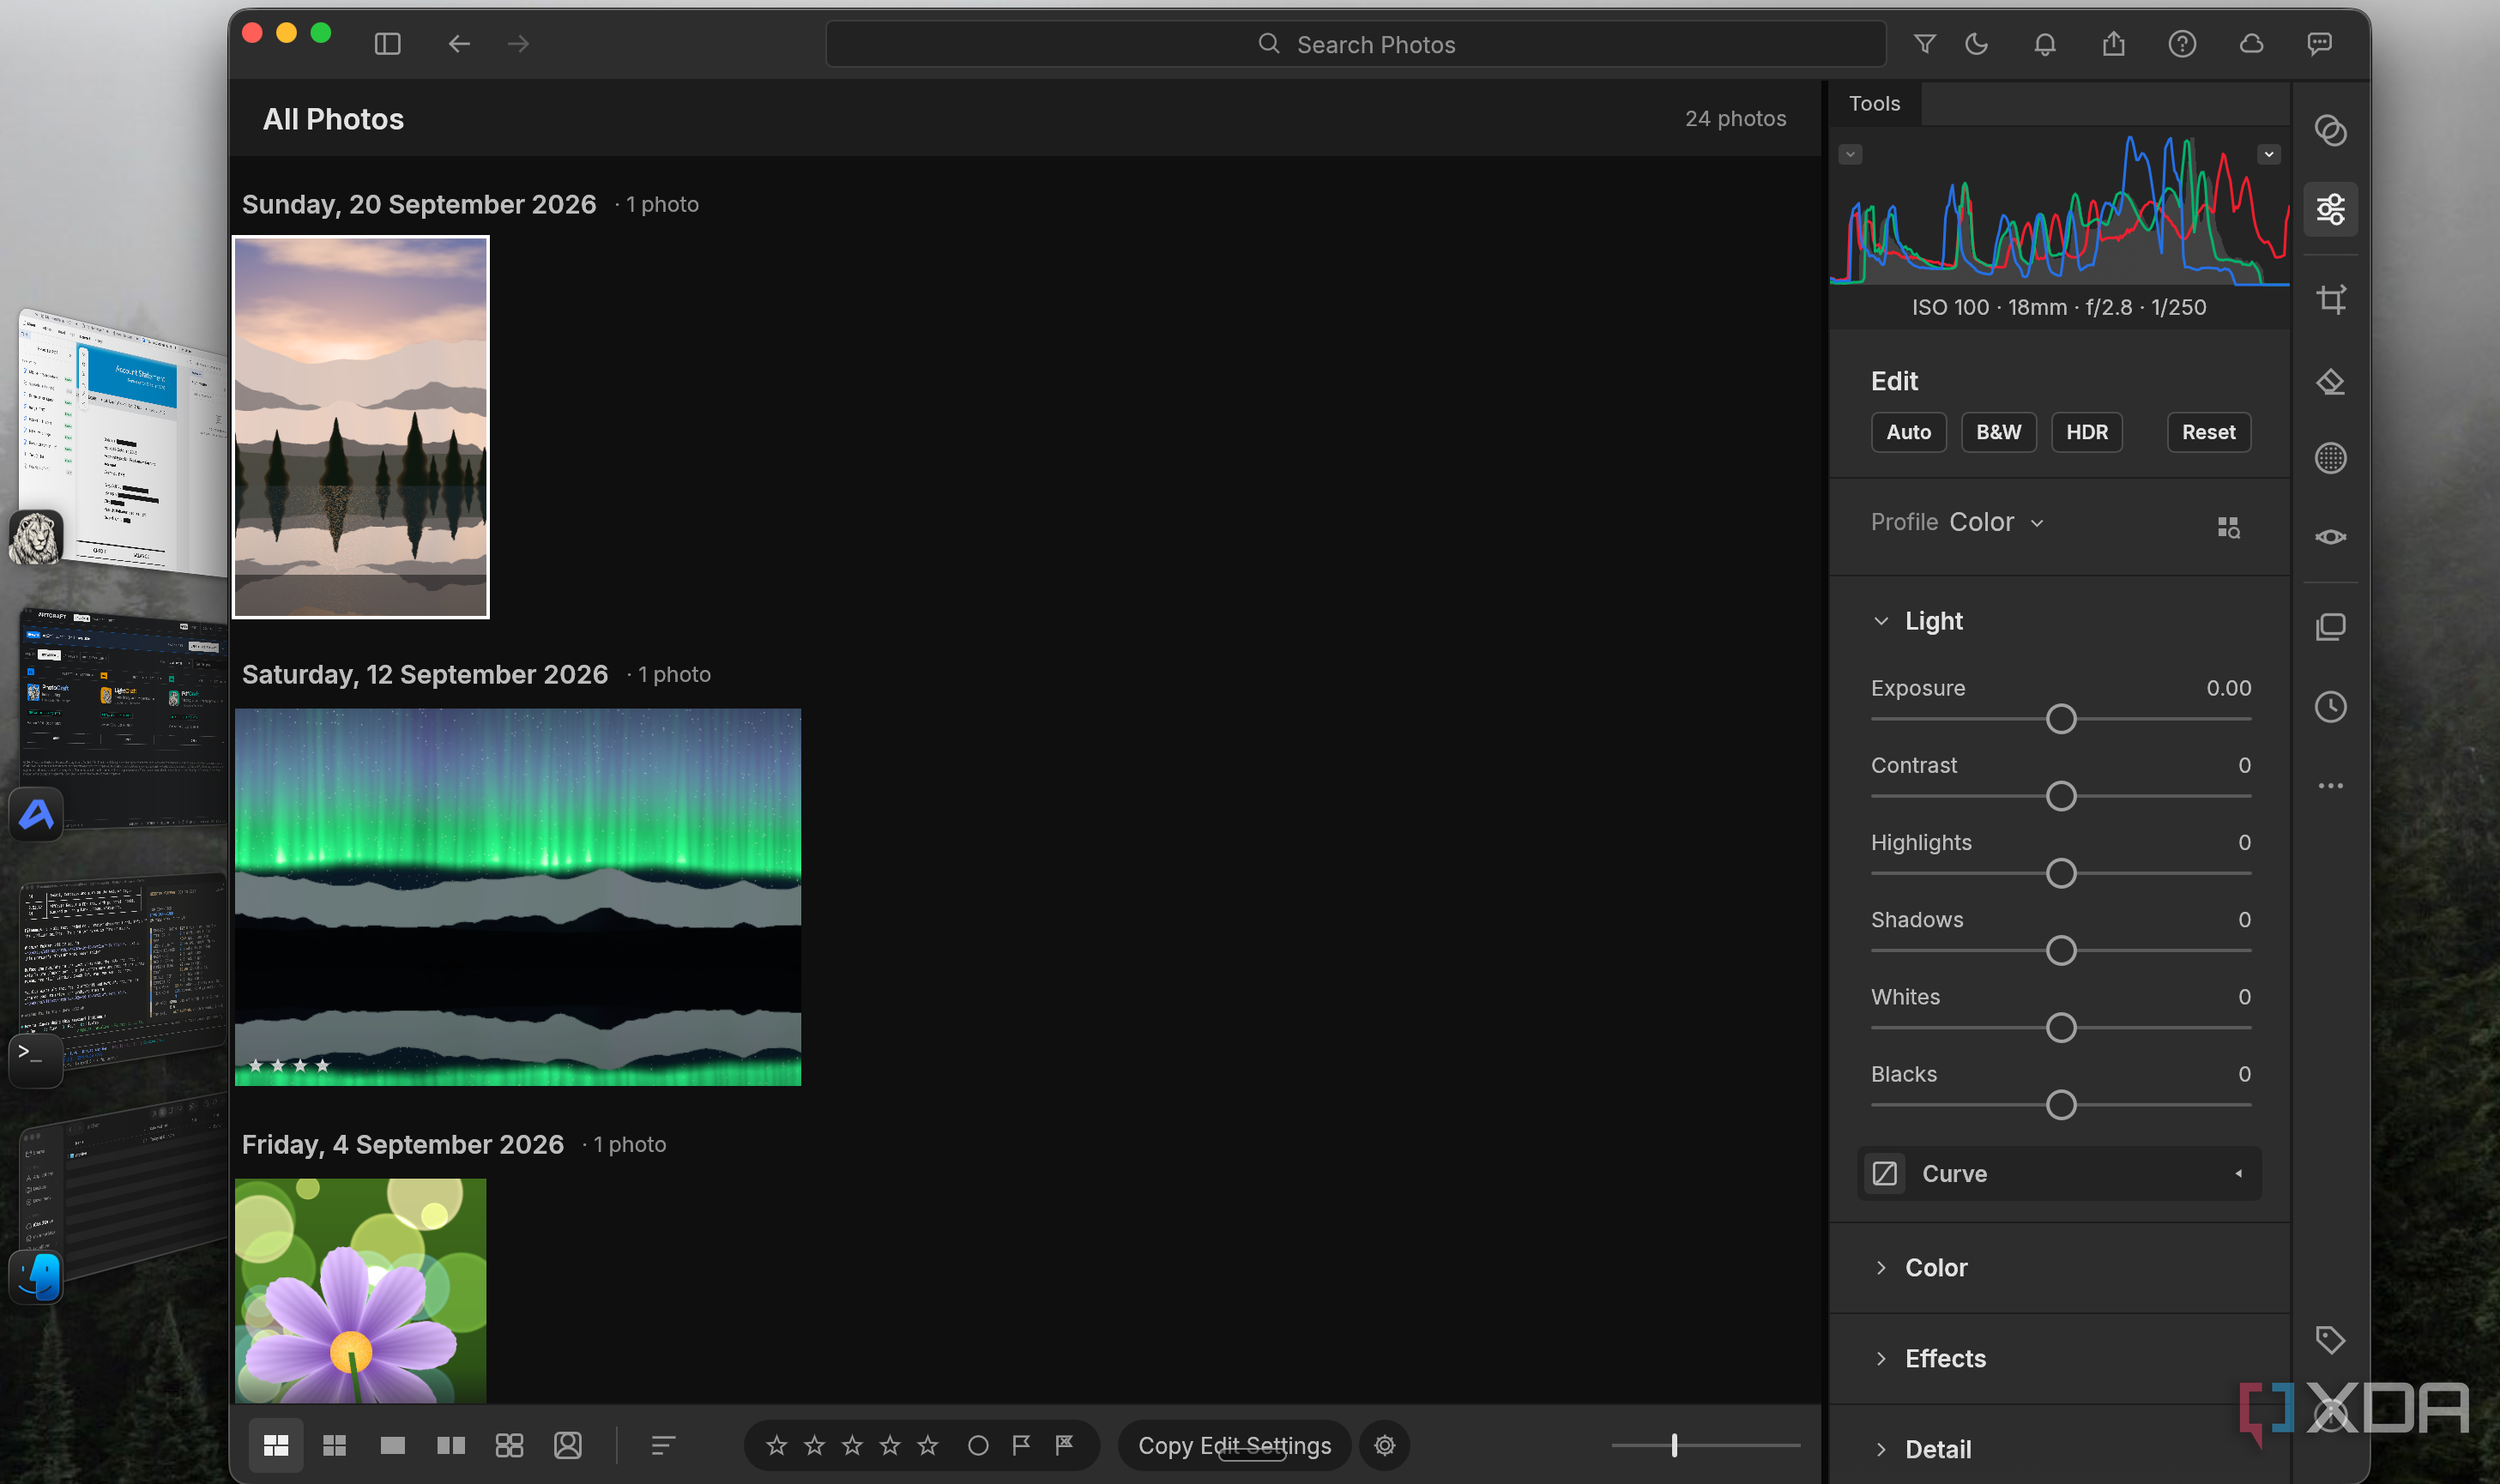Click the Exposure slider handle
This screenshot has width=2500, height=1484.
point(2060,719)
